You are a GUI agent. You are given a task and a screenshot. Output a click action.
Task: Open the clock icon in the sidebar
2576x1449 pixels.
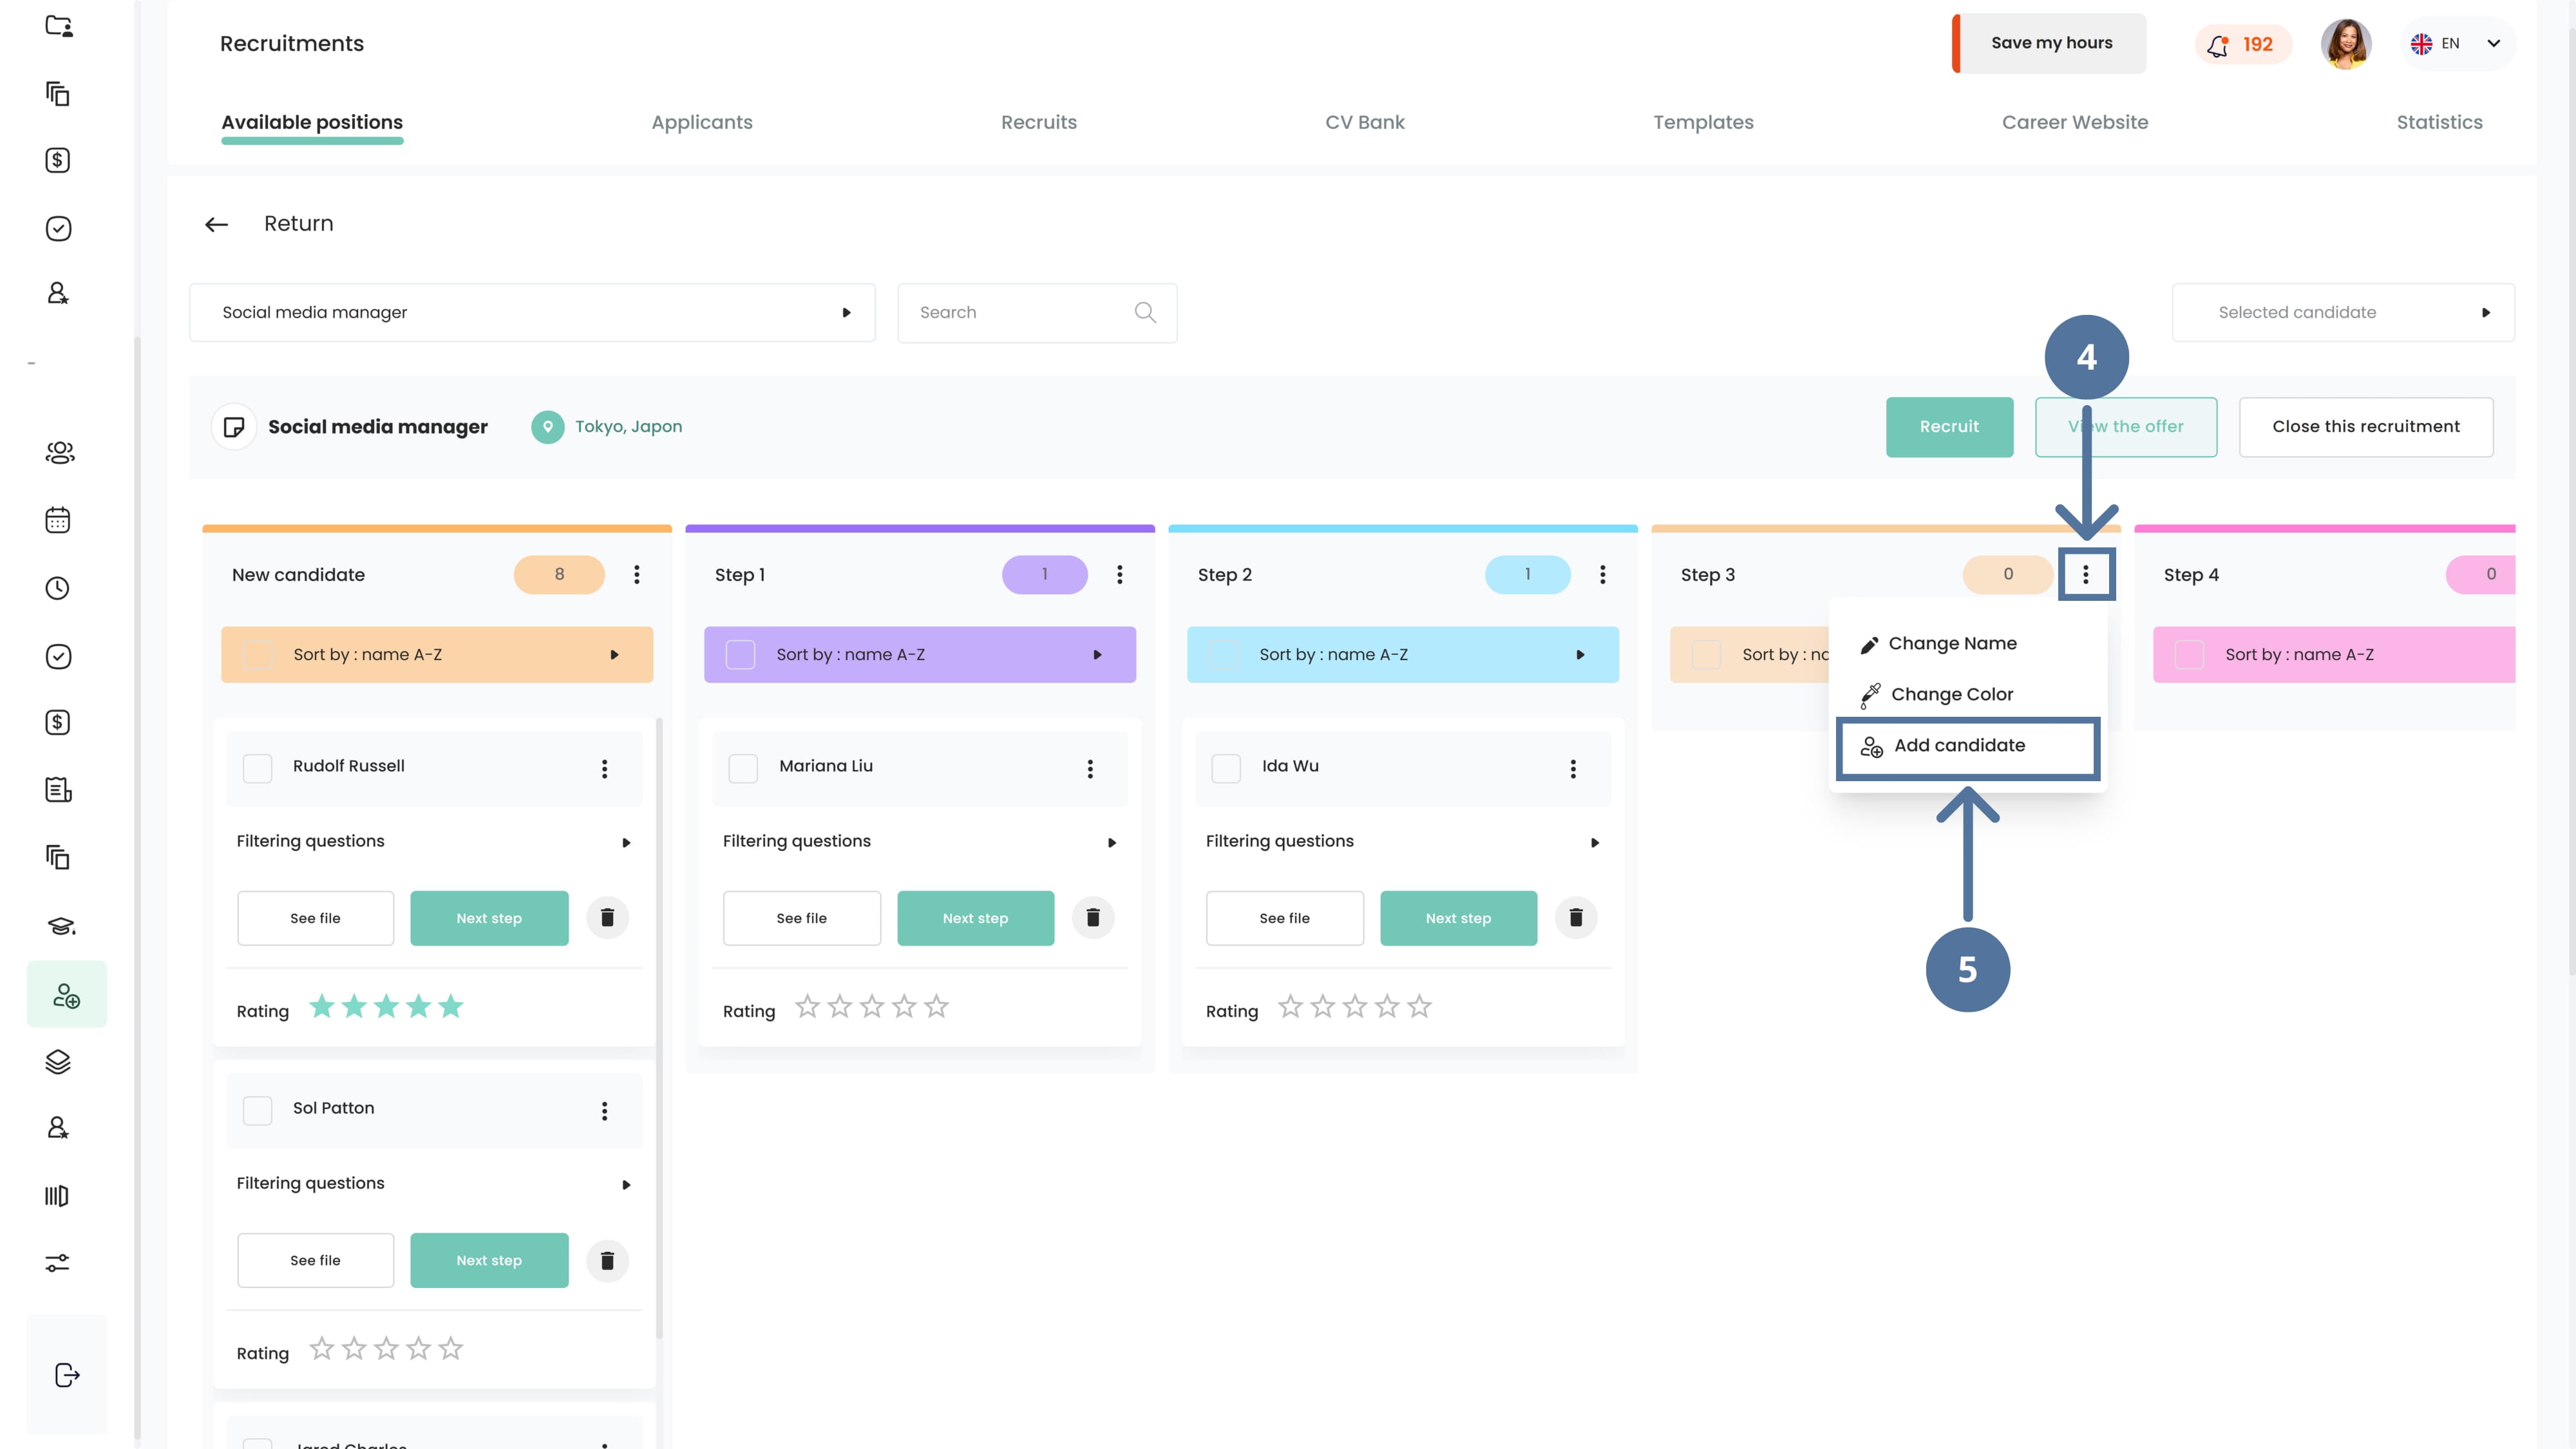pyautogui.click(x=58, y=588)
